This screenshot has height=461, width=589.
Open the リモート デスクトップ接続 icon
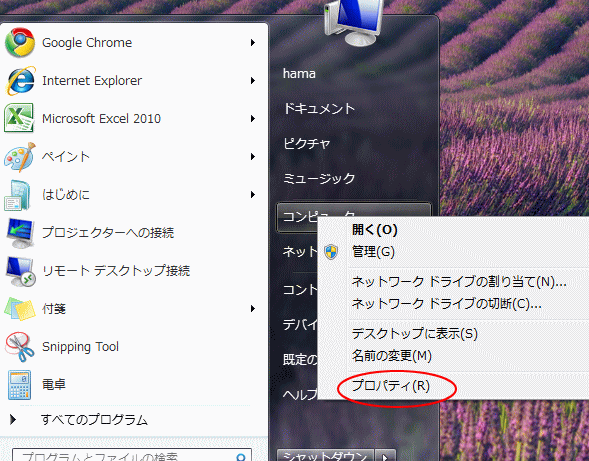point(20,271)
